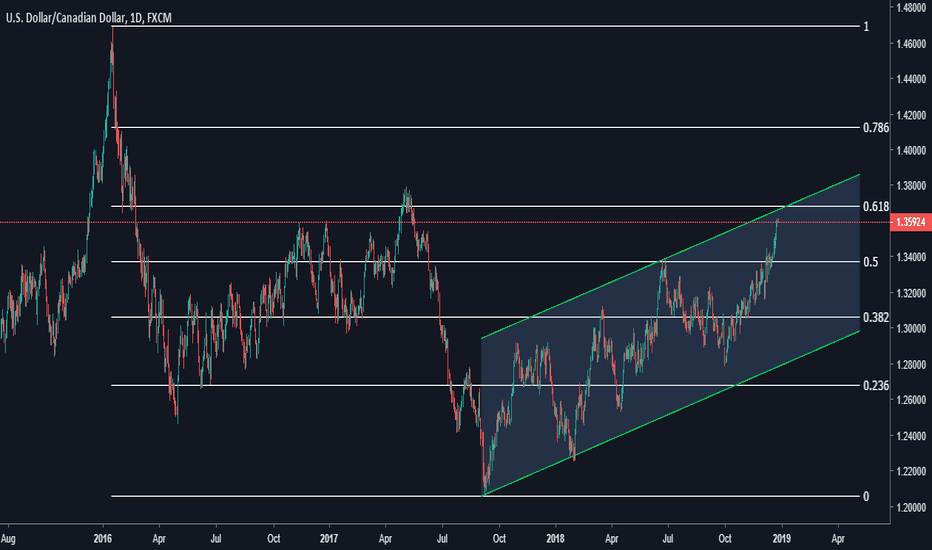Click the Fibonacci 0 level label
932x550 pixels.
(866, 496)
